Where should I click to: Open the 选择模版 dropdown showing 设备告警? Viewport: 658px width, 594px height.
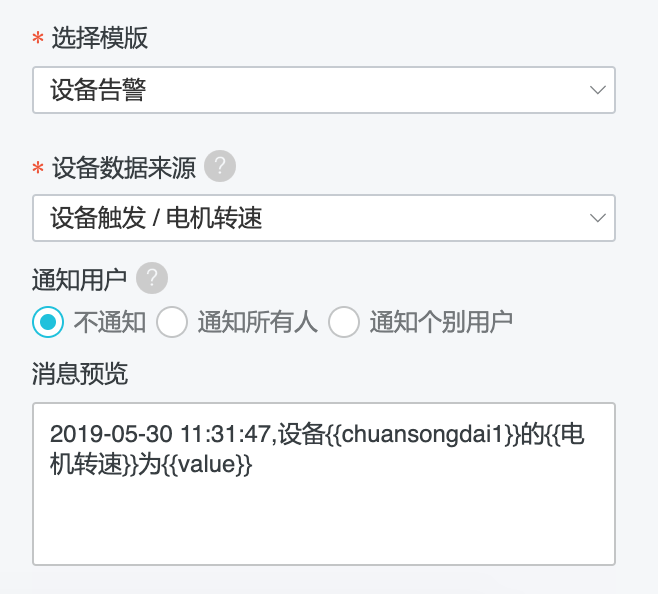pyautogui.click(x=324, y=90)
